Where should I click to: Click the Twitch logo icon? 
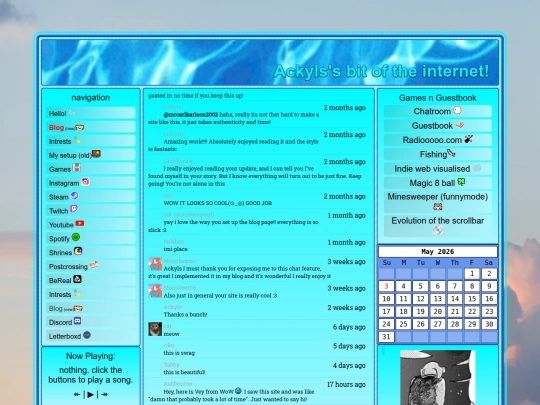[x=74, y=209]
